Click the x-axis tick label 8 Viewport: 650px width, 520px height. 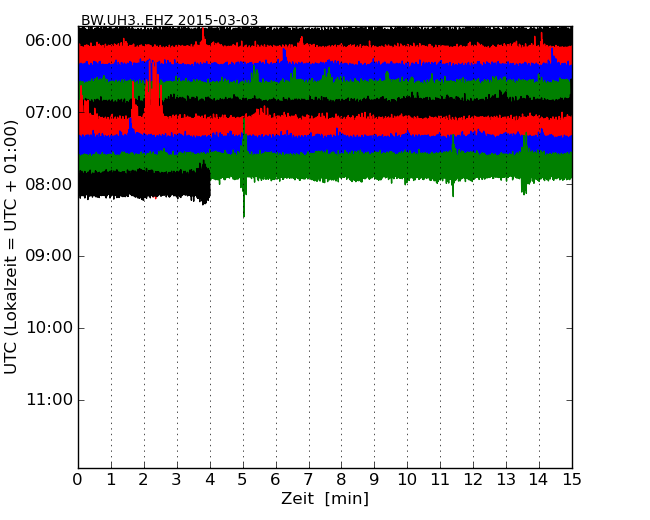click(x=341, y=480)
